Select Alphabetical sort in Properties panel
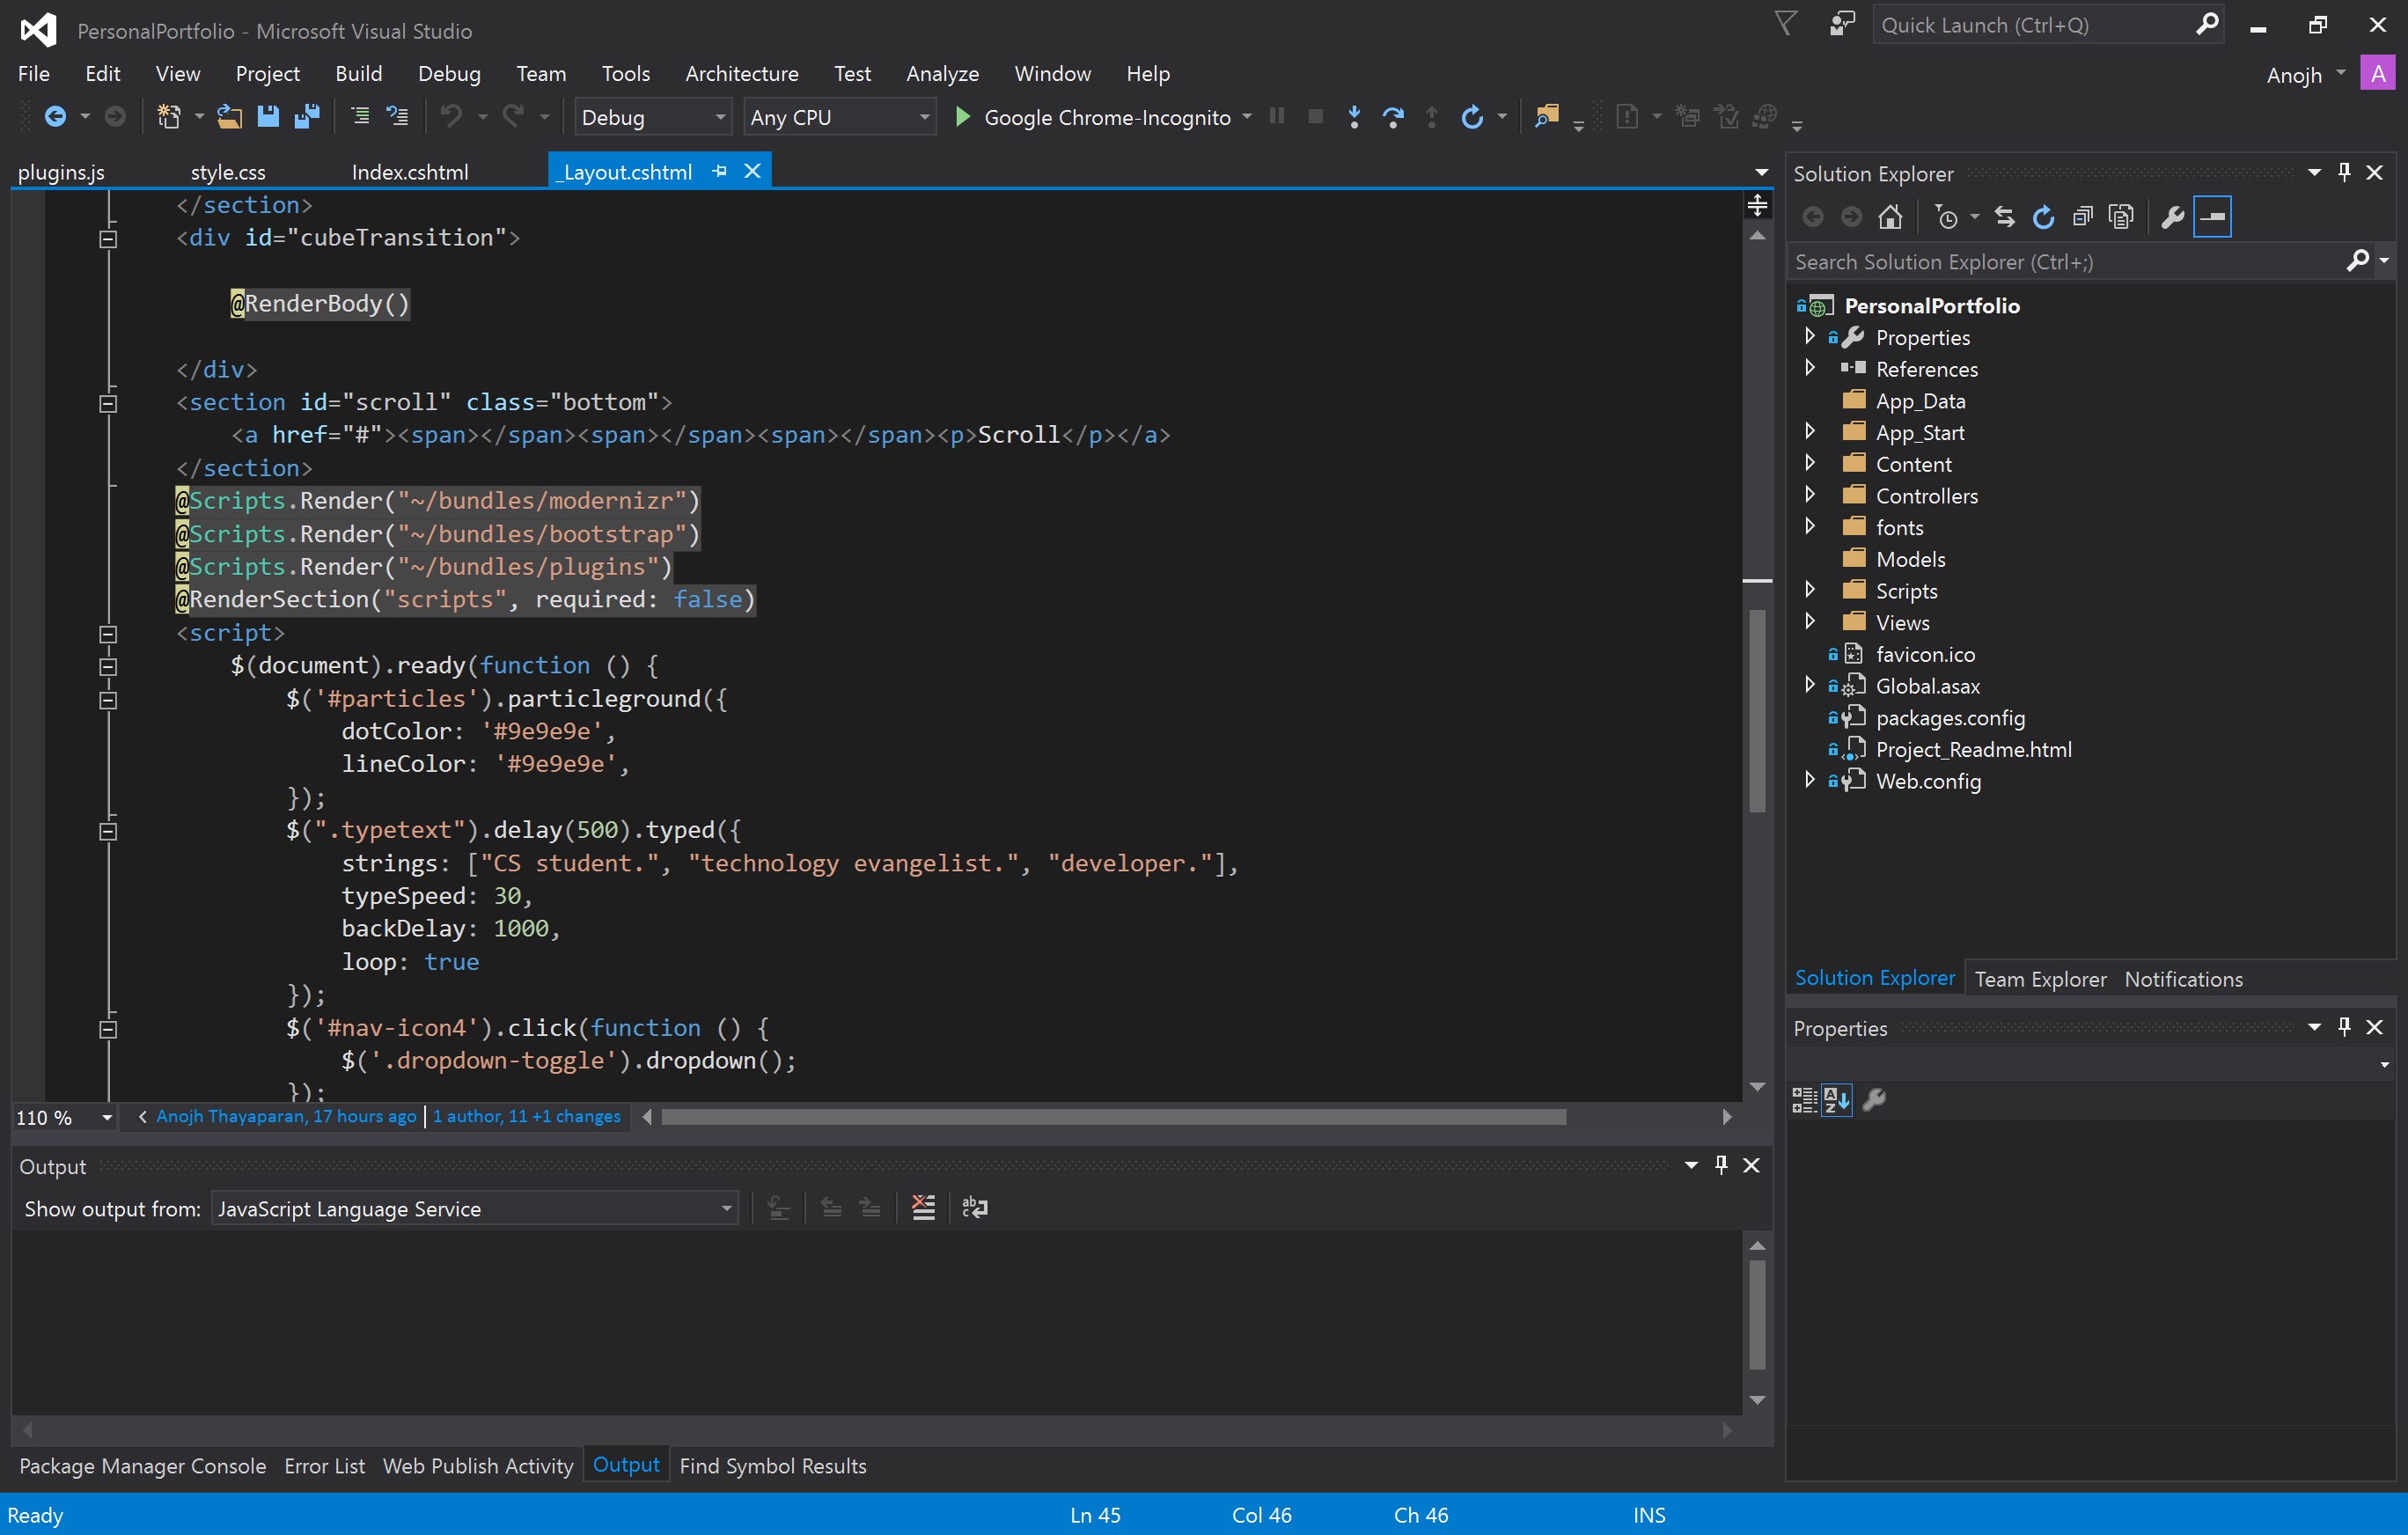 (1836, 1099)
